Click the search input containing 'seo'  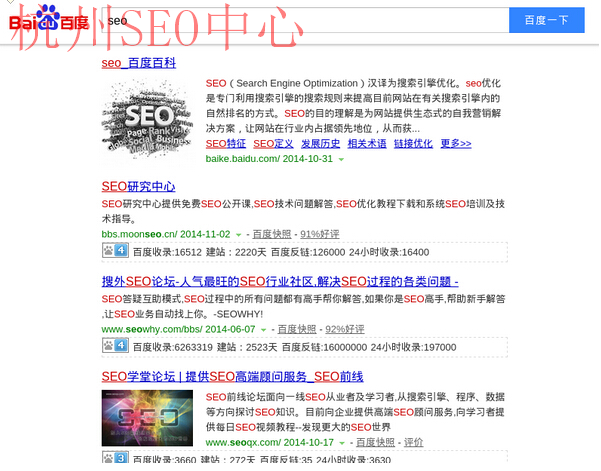coord(305,20)
